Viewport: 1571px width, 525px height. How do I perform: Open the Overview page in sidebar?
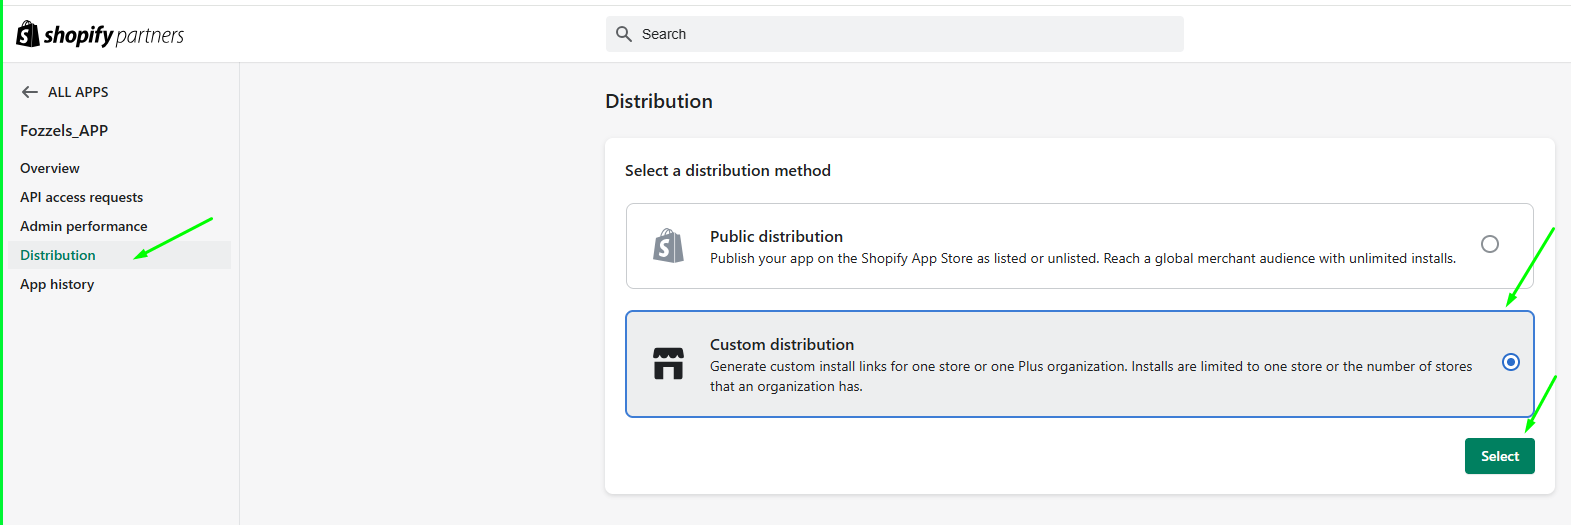pos(50,168)
